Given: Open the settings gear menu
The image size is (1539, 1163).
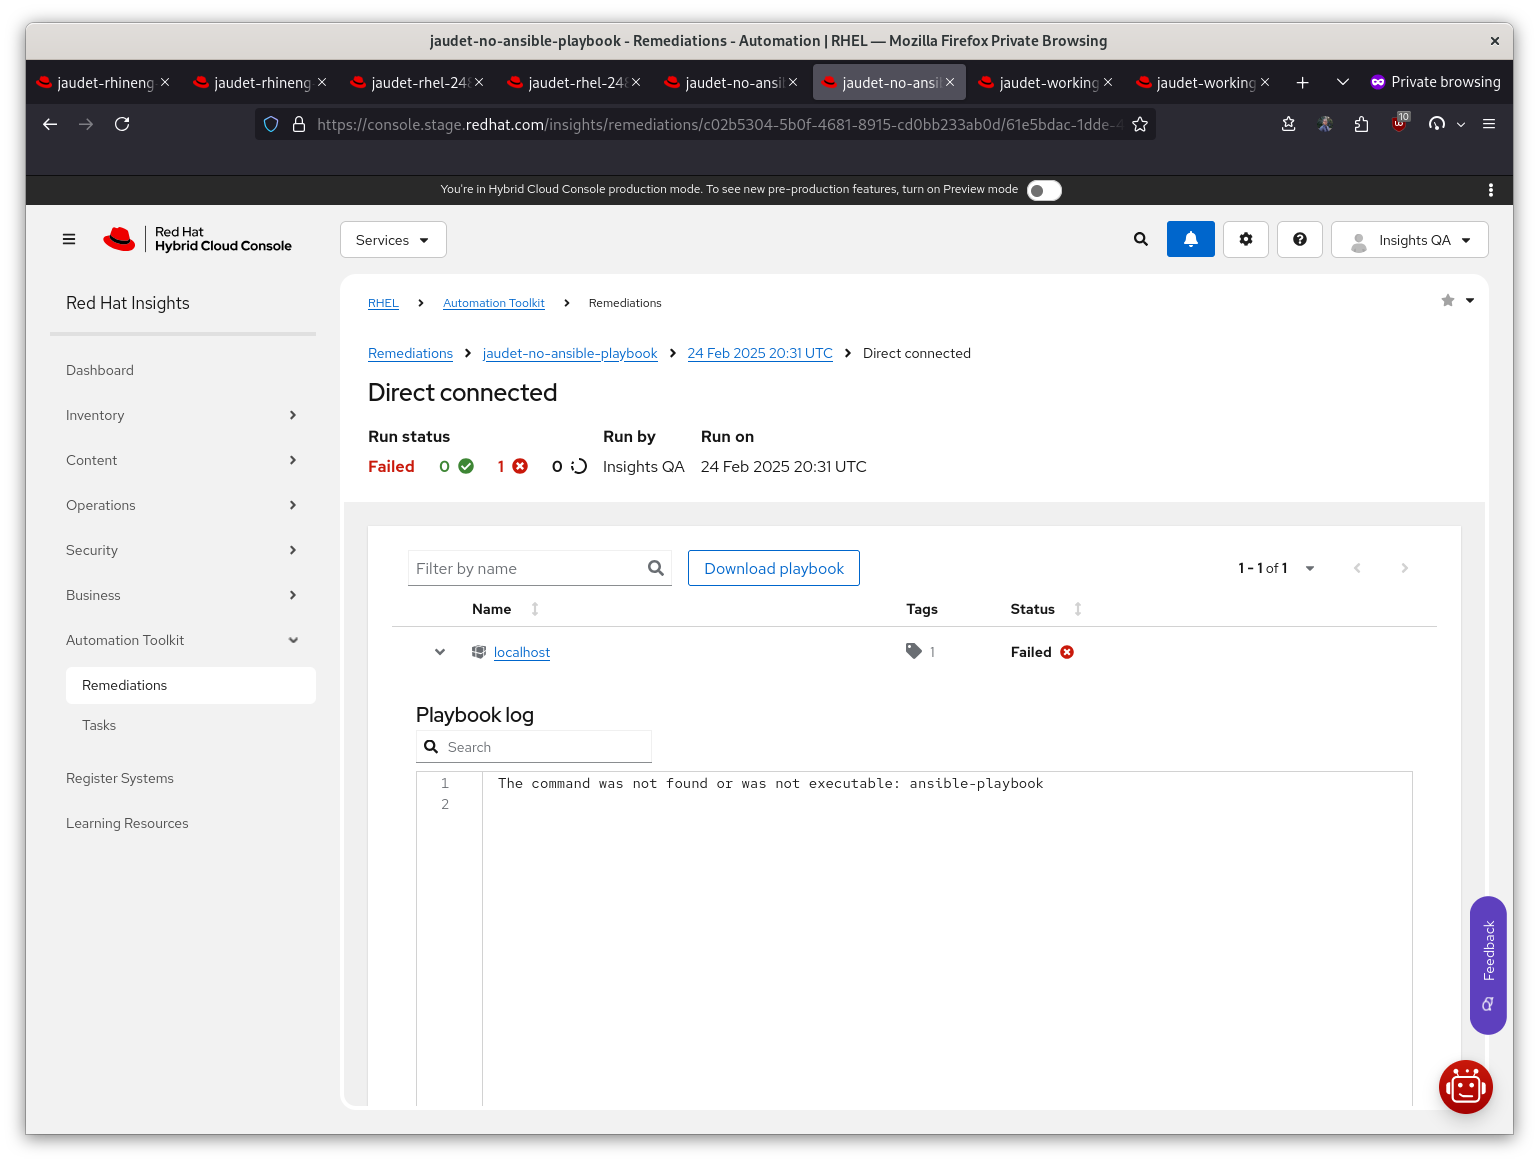Looking at the screenshot, I should (1246, 239).
